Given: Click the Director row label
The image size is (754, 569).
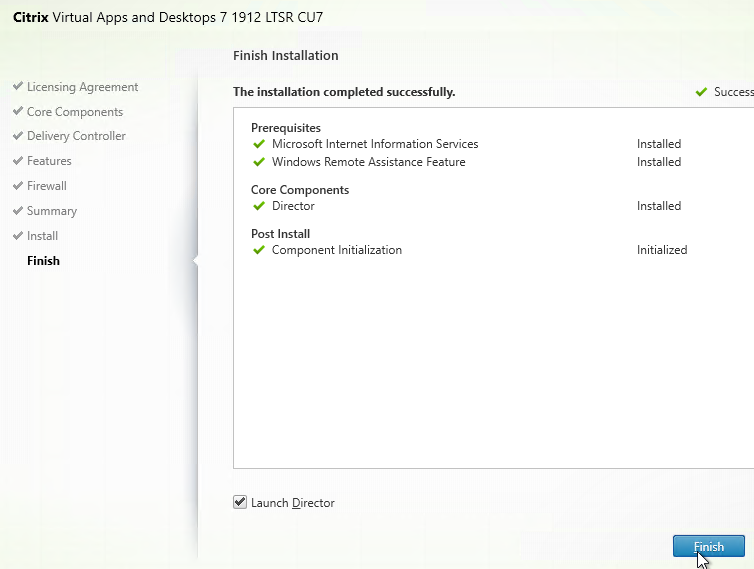Looking at the screenshot, I should [293, 206].
